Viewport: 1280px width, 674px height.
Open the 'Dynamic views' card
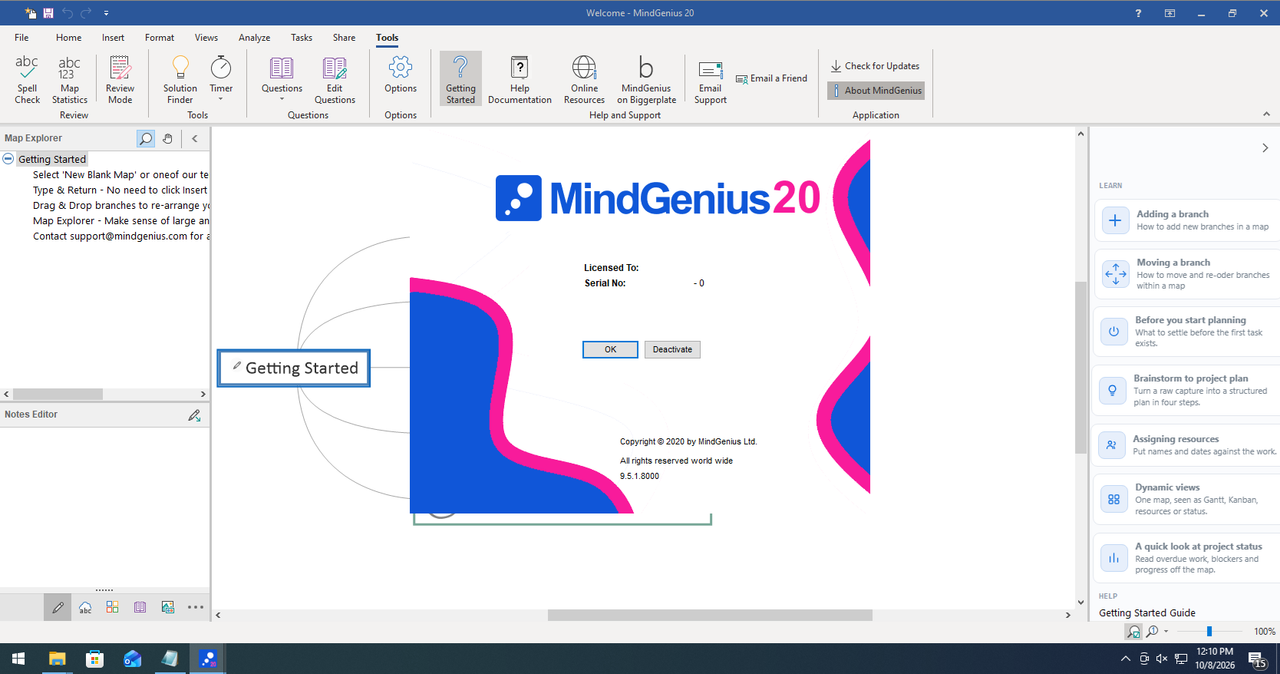point(1186,499)
